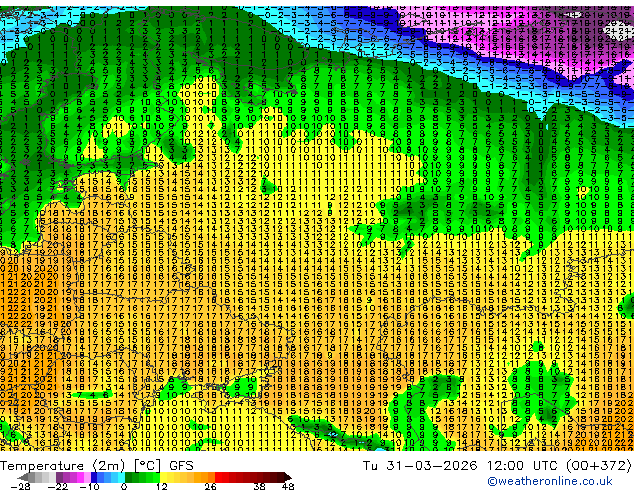
Task: Select the cyan legend color swatch
Action: pos(121,477)
